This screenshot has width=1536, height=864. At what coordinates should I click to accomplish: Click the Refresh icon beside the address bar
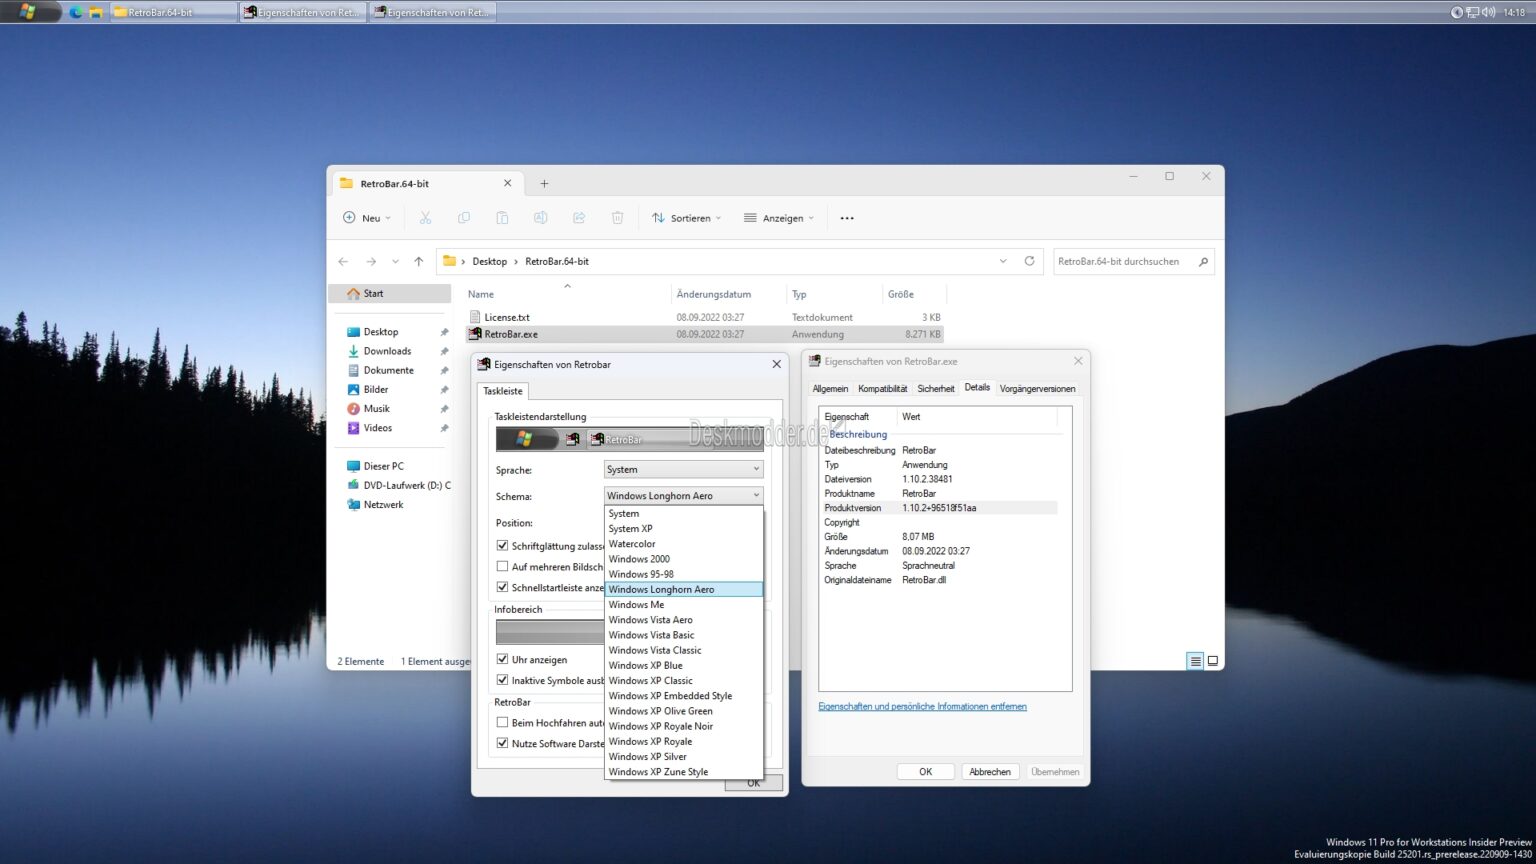[1029, 261]
